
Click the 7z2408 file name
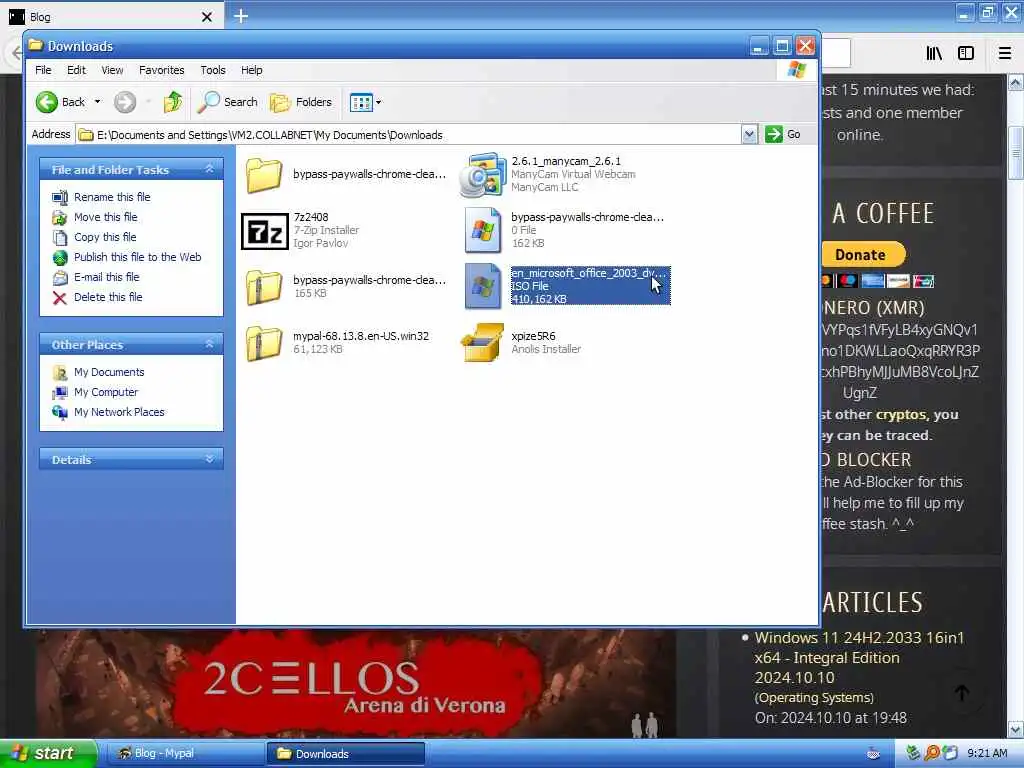[311, 217]
